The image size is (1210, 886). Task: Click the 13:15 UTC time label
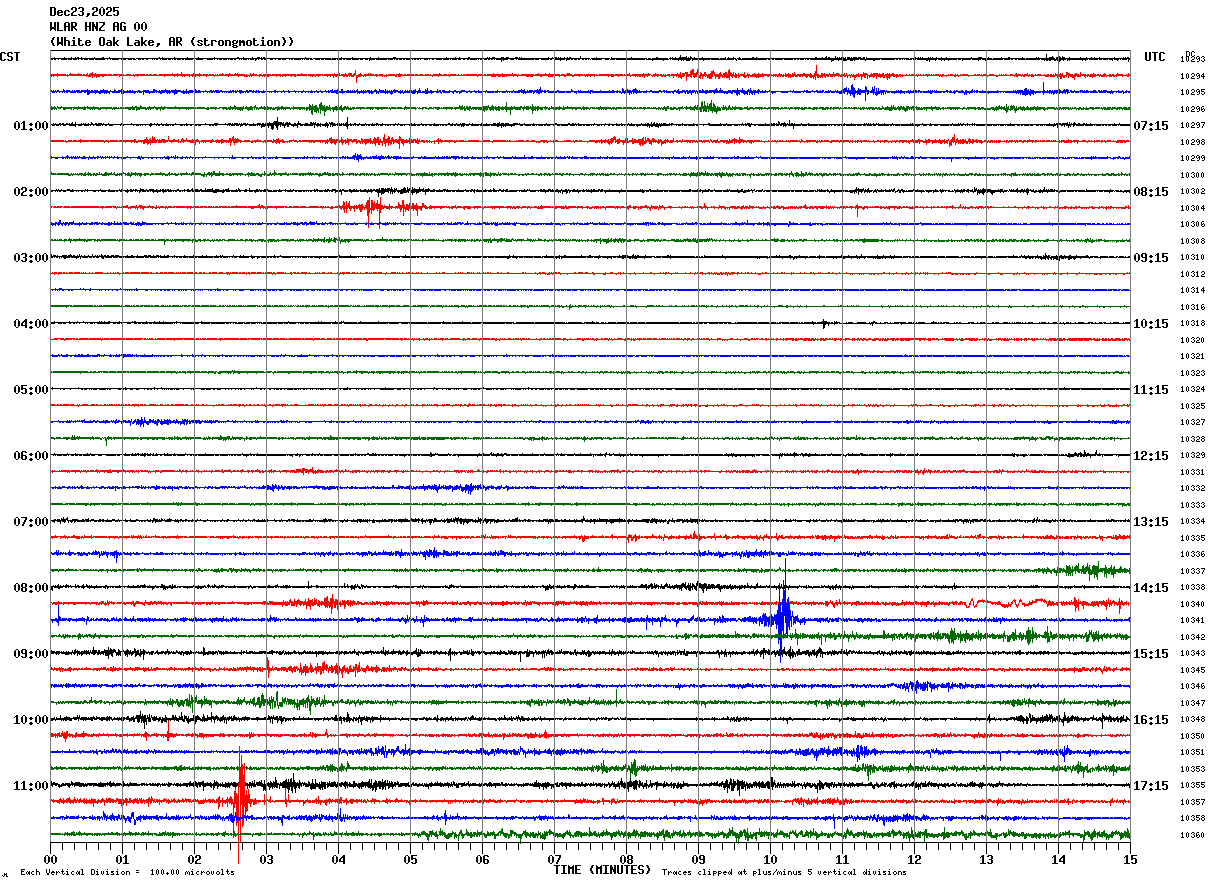1151,522
